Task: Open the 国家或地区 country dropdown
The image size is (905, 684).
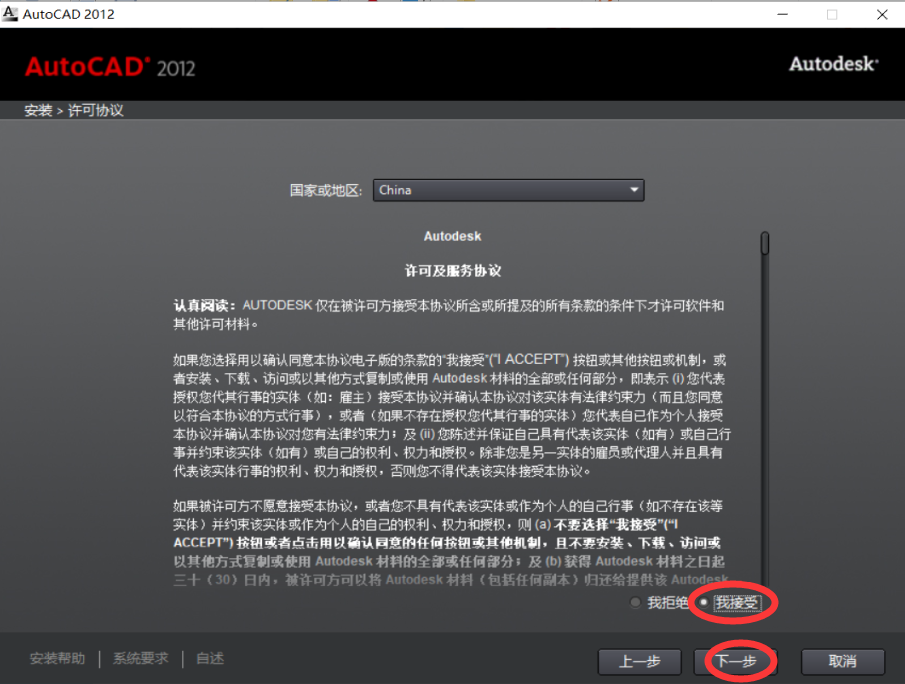Action: (508, 190)
